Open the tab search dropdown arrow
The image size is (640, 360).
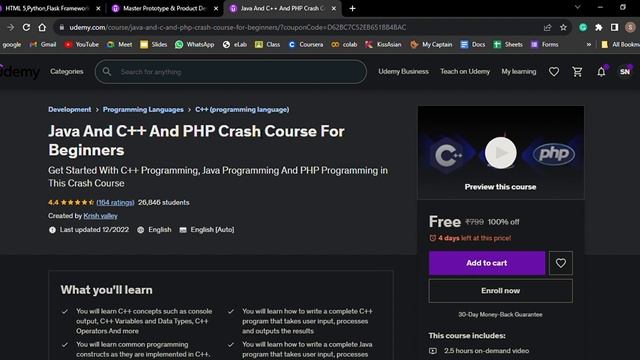pos(578,7)
